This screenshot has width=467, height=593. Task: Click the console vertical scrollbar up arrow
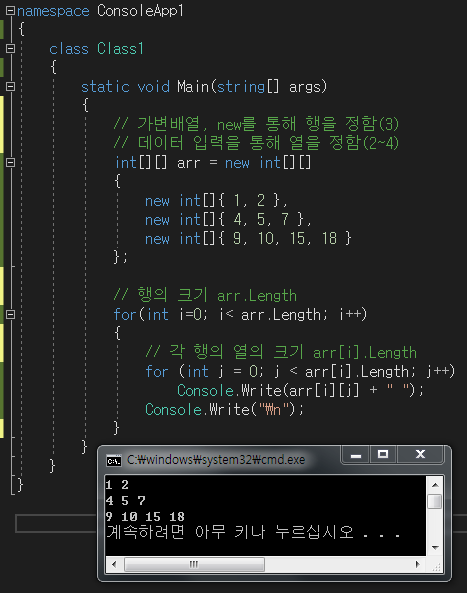tap(435, 485)
